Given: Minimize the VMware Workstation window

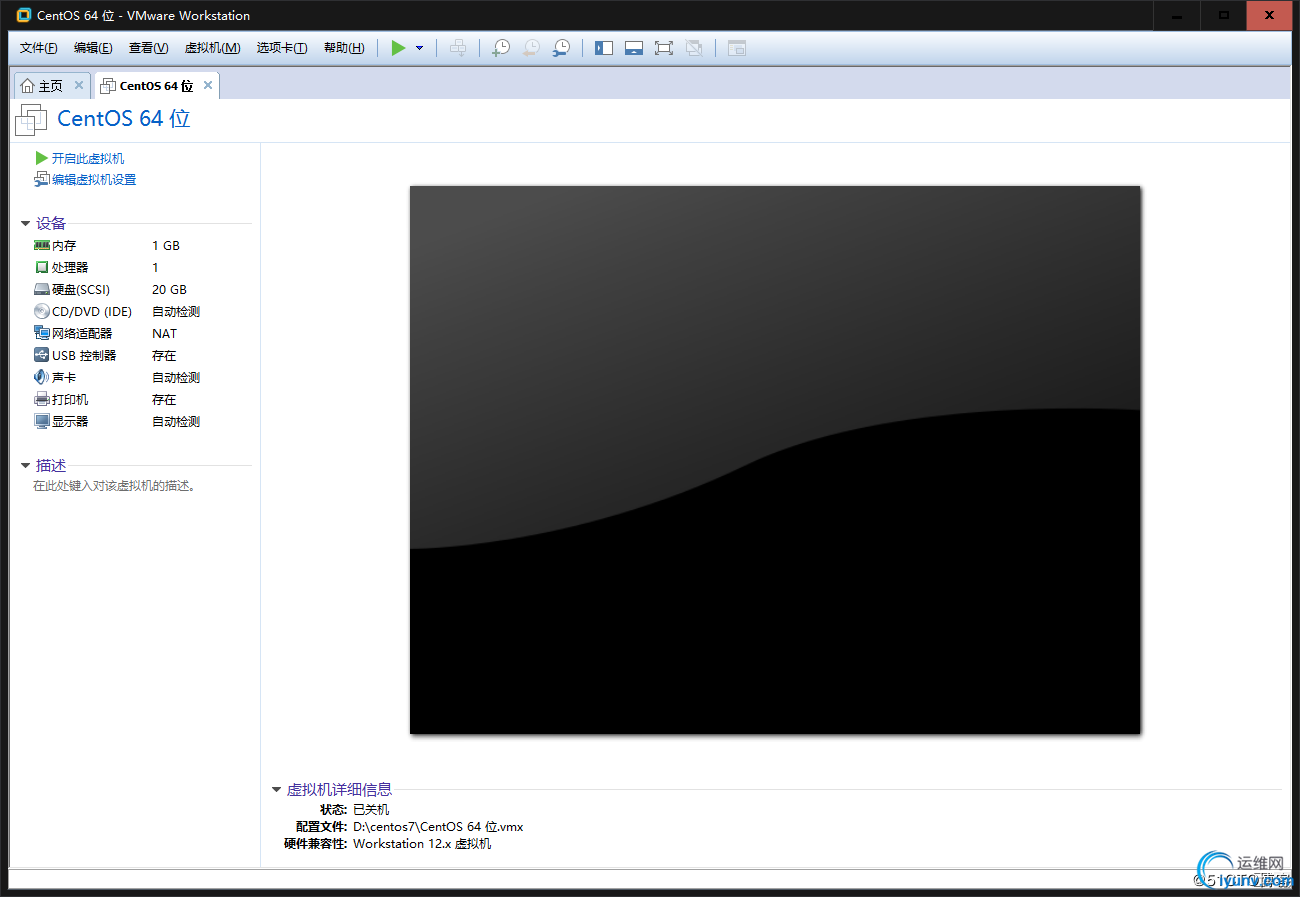Looking at the screenshot, I should (1176, 15).
